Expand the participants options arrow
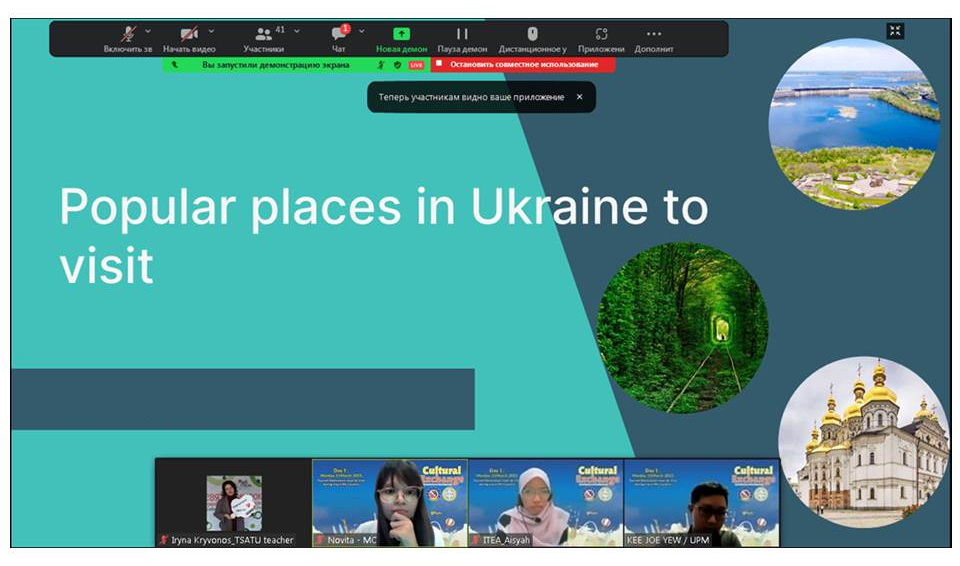 [297, 31]
